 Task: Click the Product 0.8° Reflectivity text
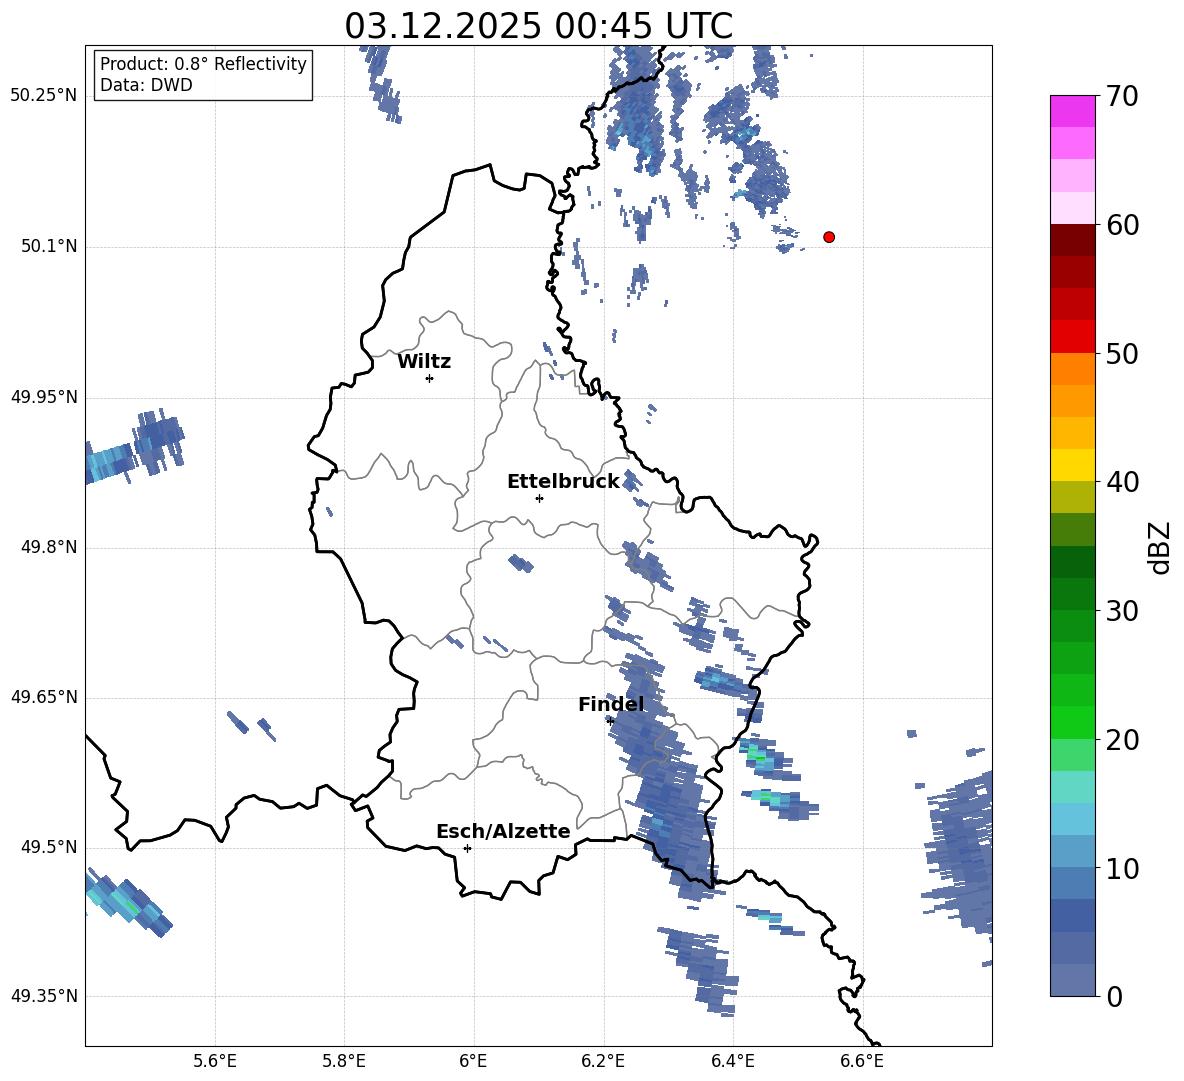click(203, 64)
